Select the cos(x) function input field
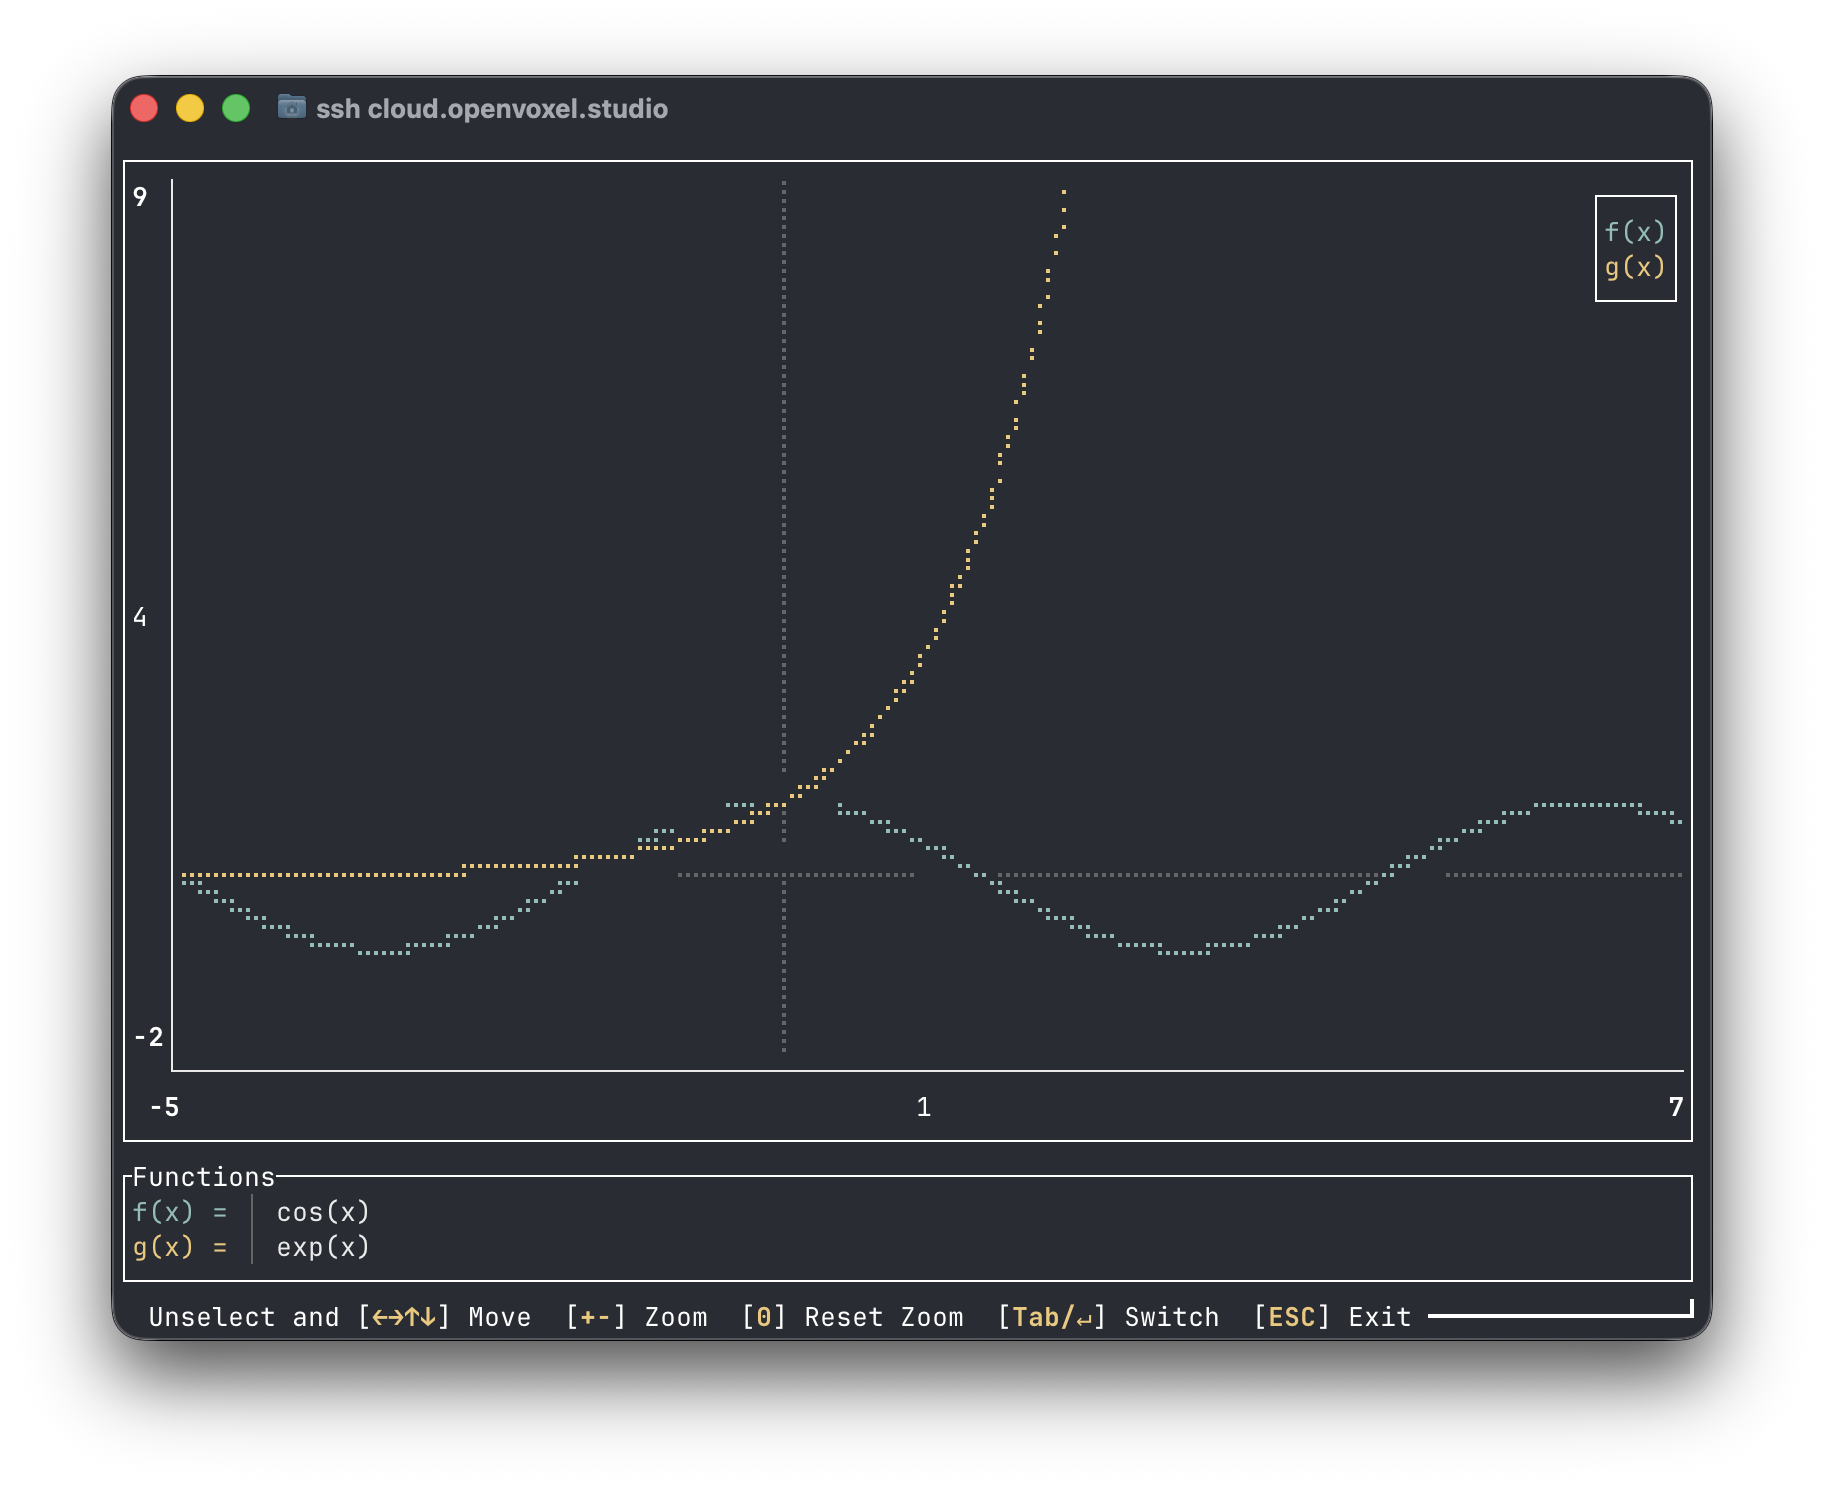1824x1488 pixels. [x=323, y=1212]
